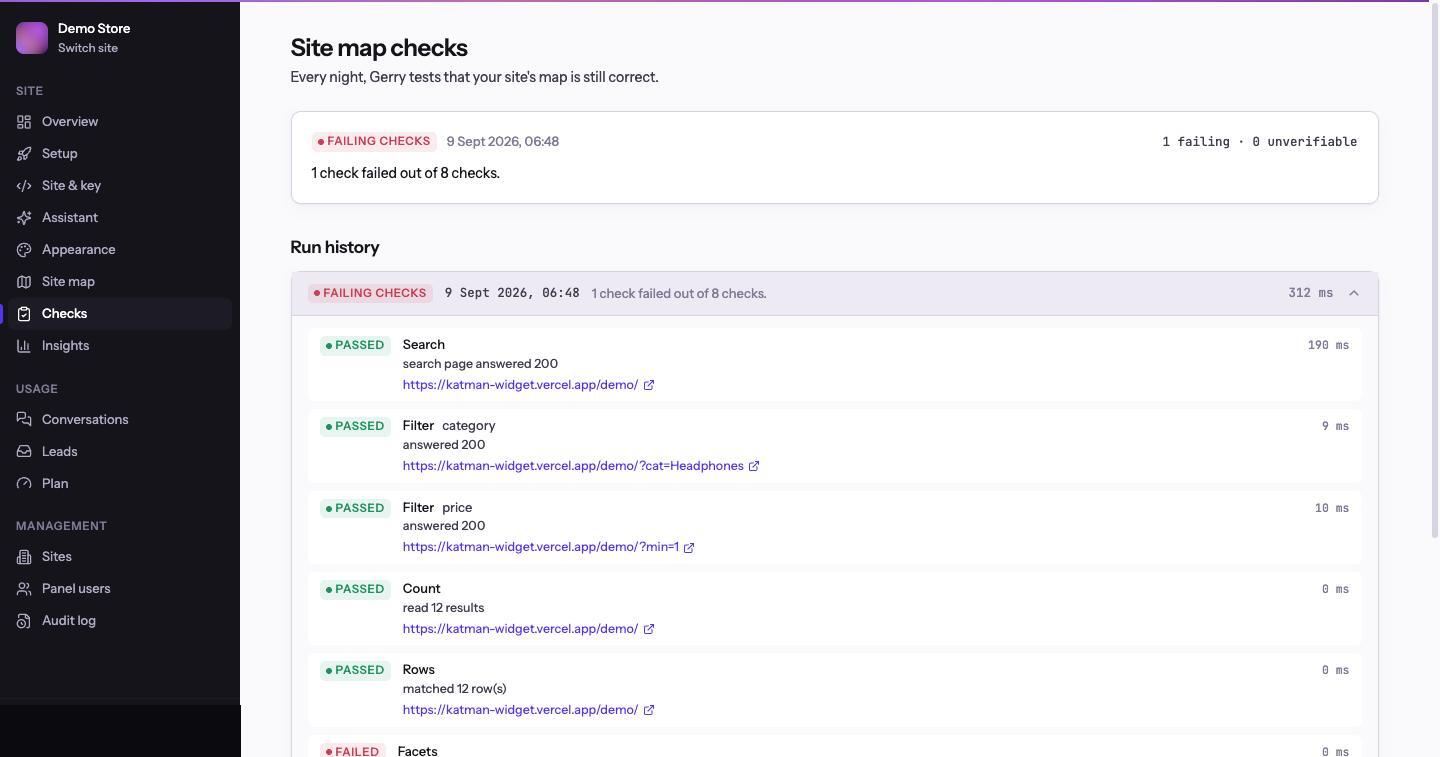This screenshot has height=757, width=1440.
Task: Click 'Filter category' check title
Action: tap(449, 426)
